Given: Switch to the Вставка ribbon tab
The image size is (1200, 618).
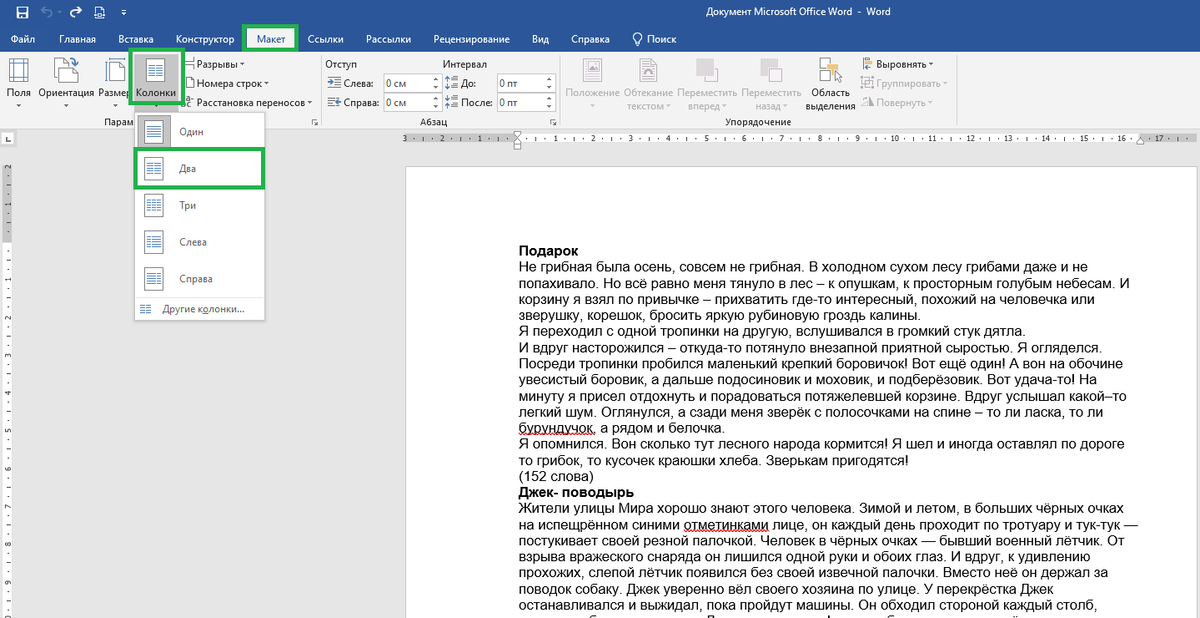Looking at the screenshot, I should [135, 39].
